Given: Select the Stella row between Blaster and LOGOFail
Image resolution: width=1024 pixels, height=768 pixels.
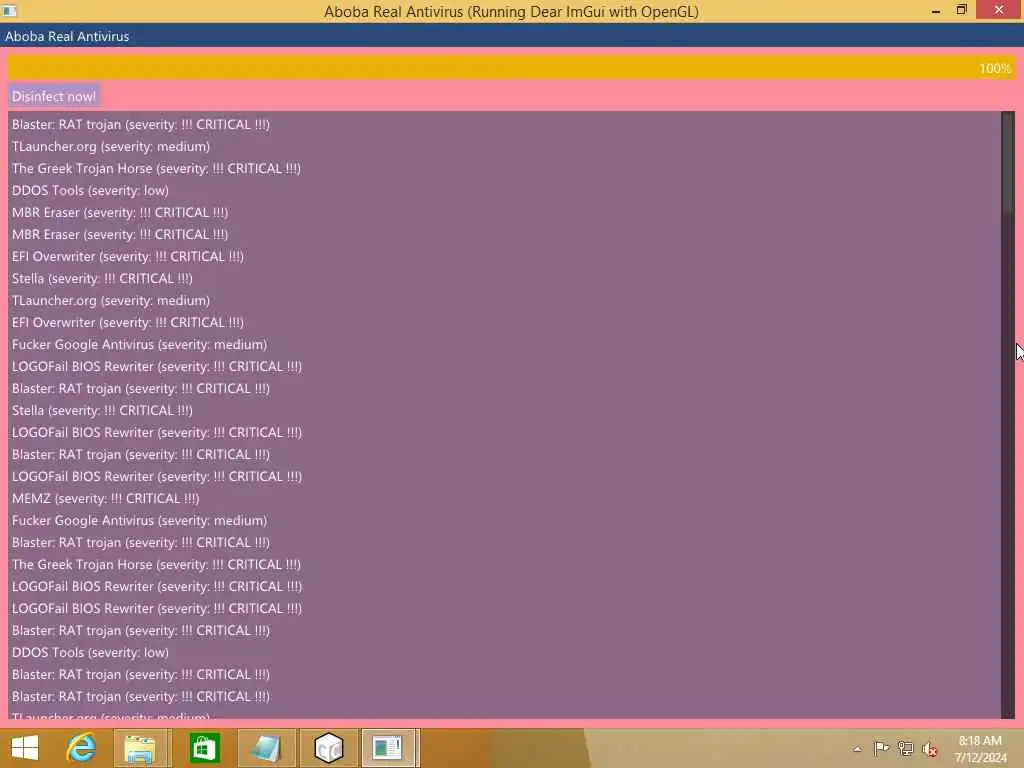Looking at the screenshot, I should pyautogui.click(x=103, y=411).
